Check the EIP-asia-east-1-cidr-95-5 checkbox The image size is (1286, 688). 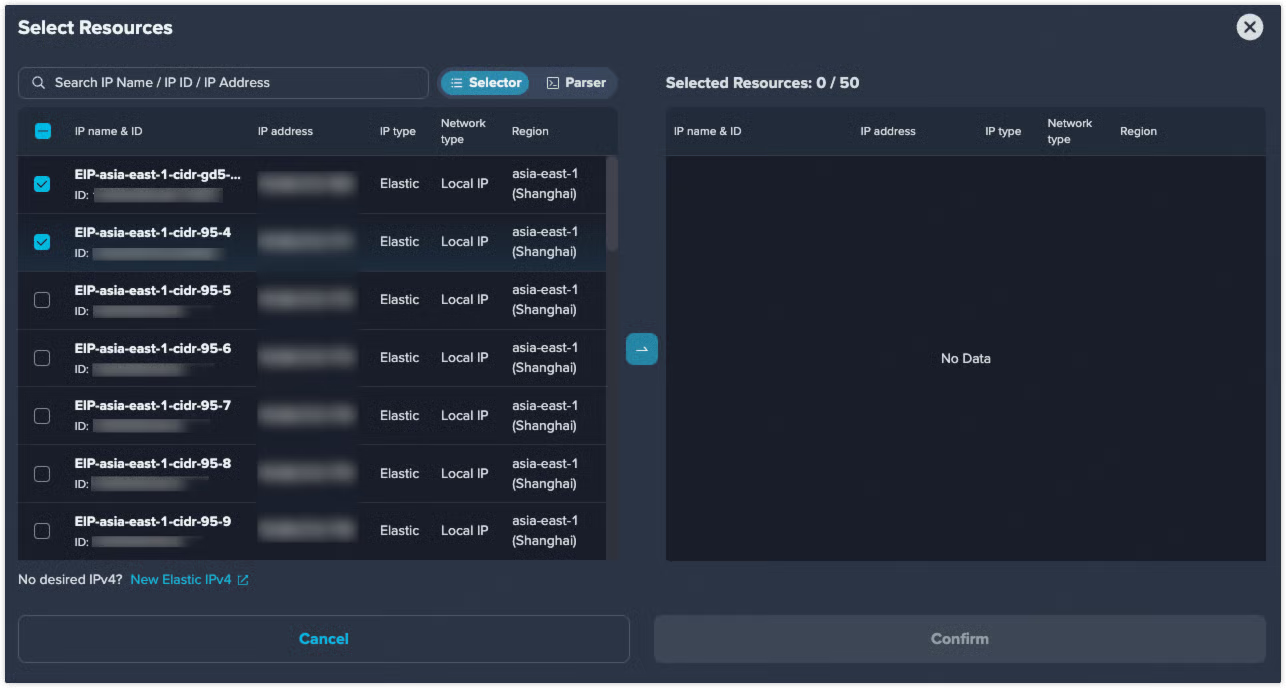point(42,300)
